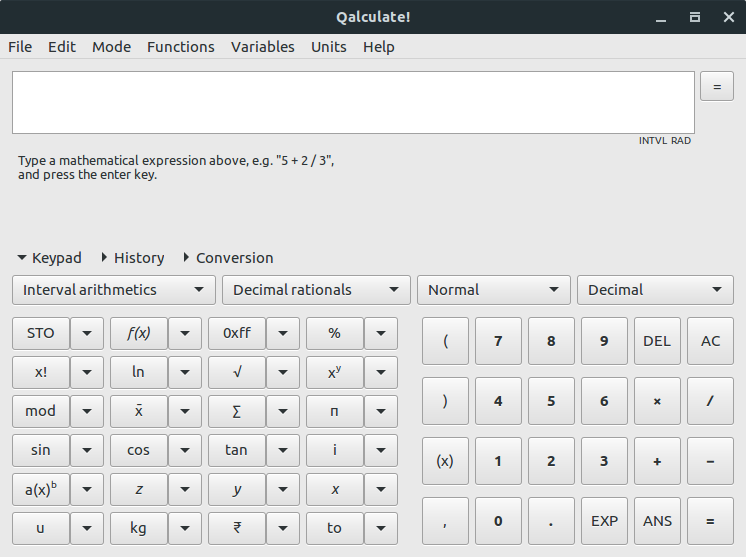This screenshot has width=746, height=557.
Task: Open the Mode menu
Action: pos(111,47)
